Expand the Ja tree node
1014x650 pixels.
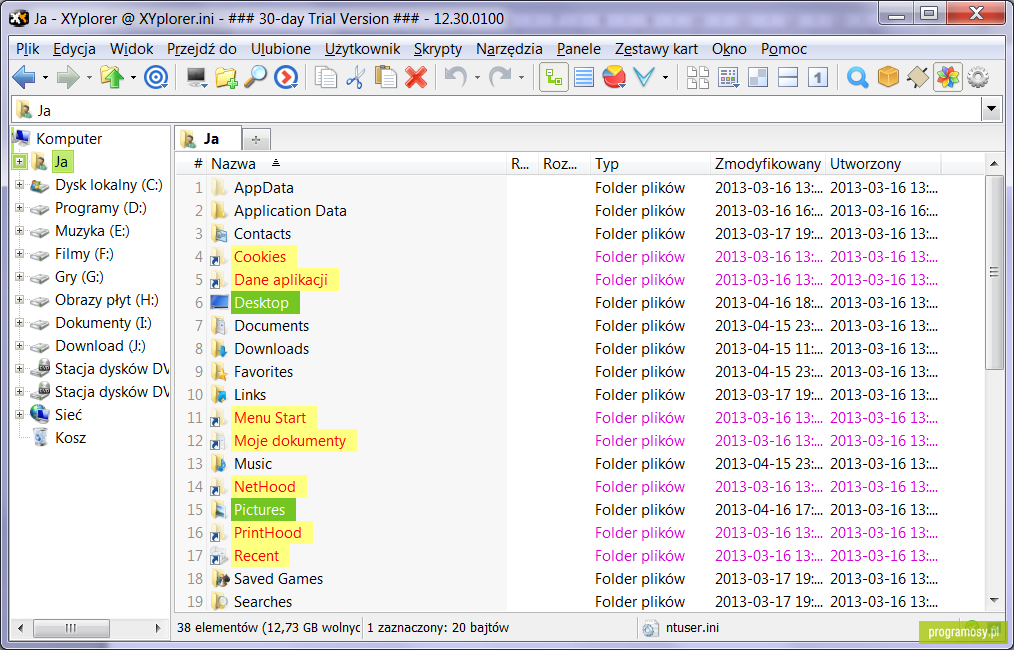click(19, 161)
